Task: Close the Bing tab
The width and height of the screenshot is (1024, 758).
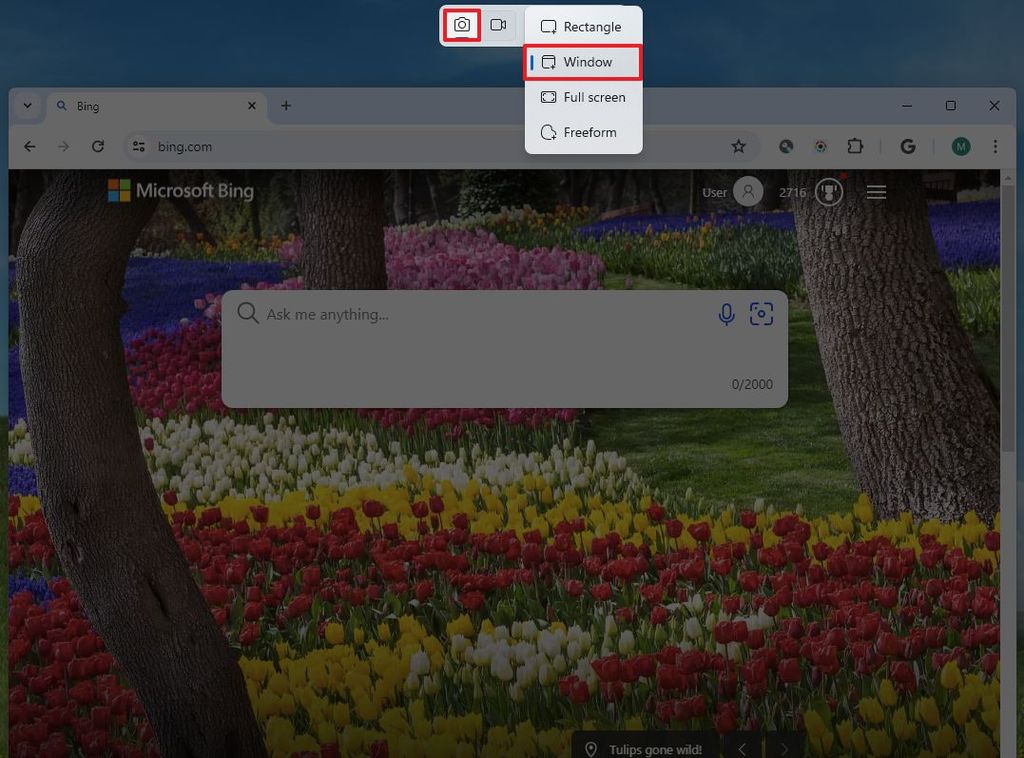Action: click(252, 106)
